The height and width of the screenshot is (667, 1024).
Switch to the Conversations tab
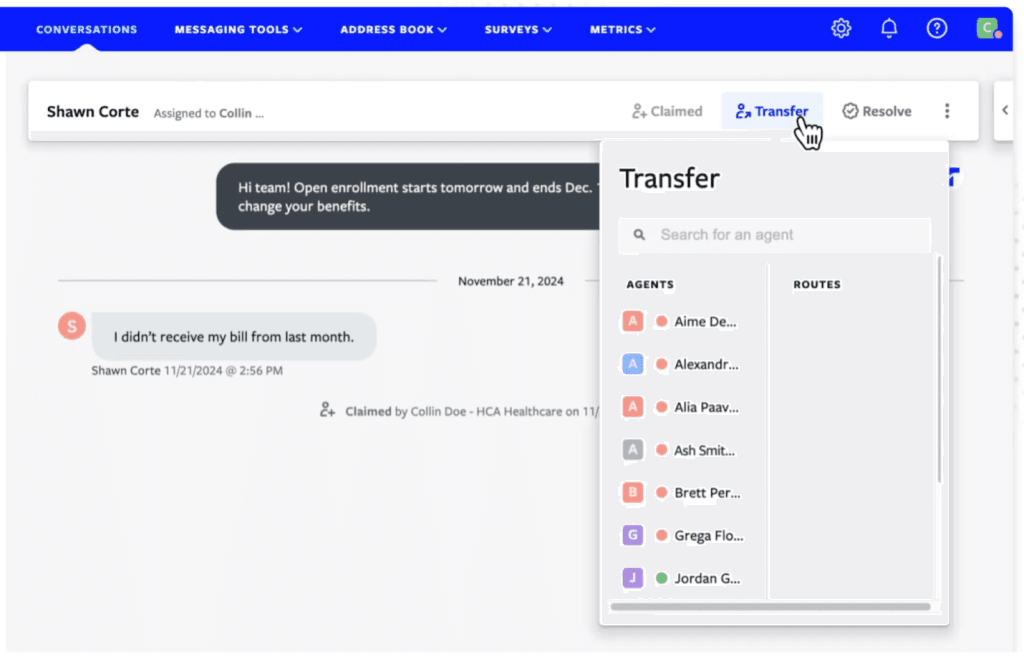tap(87, 30)
